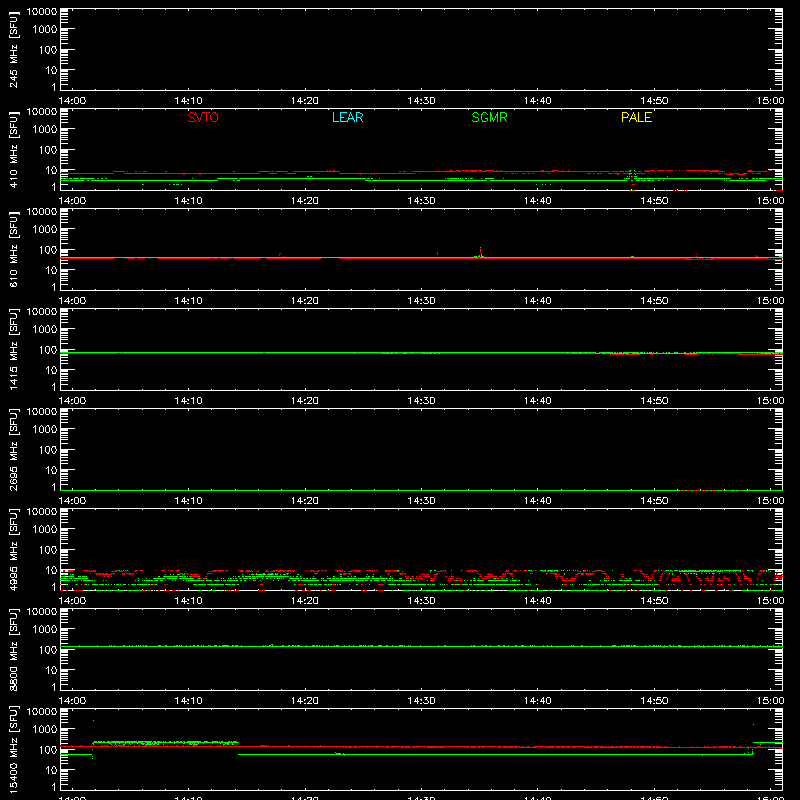Click the red SVTO station label

(203, 117)
